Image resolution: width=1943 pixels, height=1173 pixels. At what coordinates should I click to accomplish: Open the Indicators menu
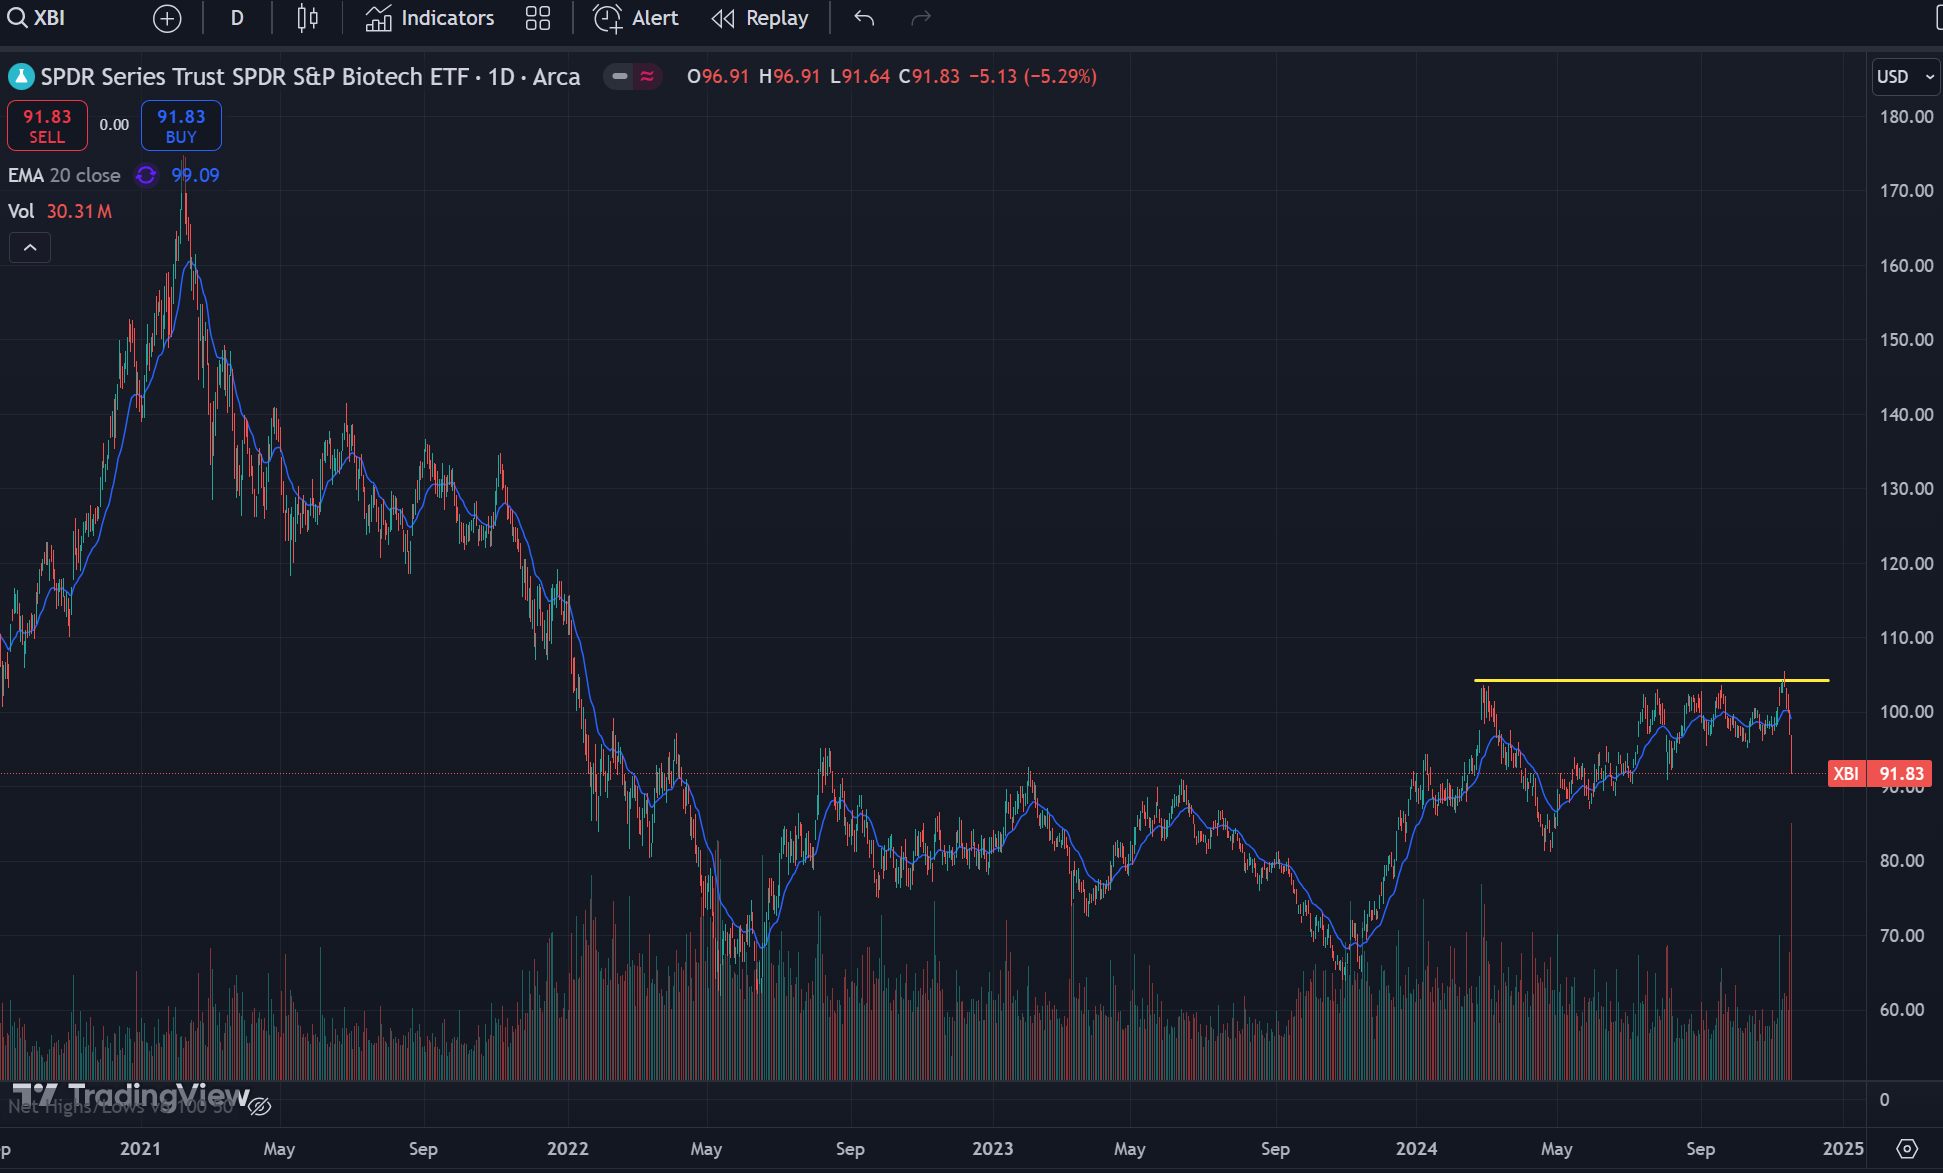429,18
